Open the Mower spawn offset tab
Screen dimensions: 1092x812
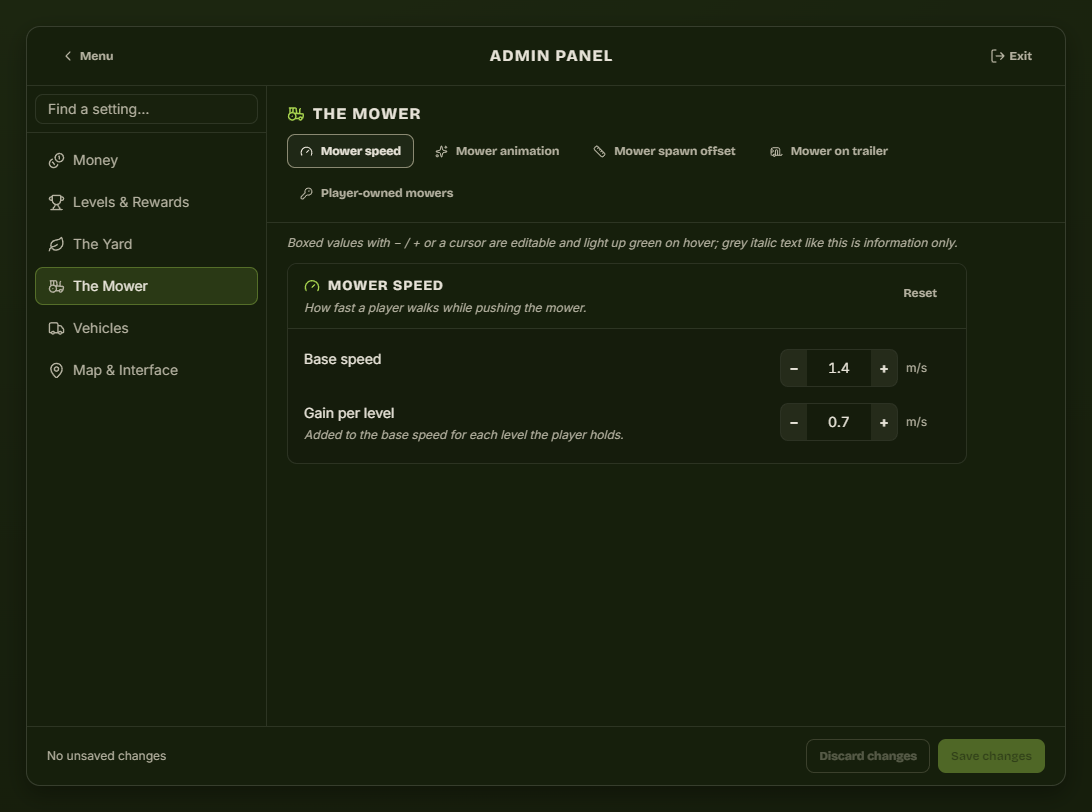[664, 151]
